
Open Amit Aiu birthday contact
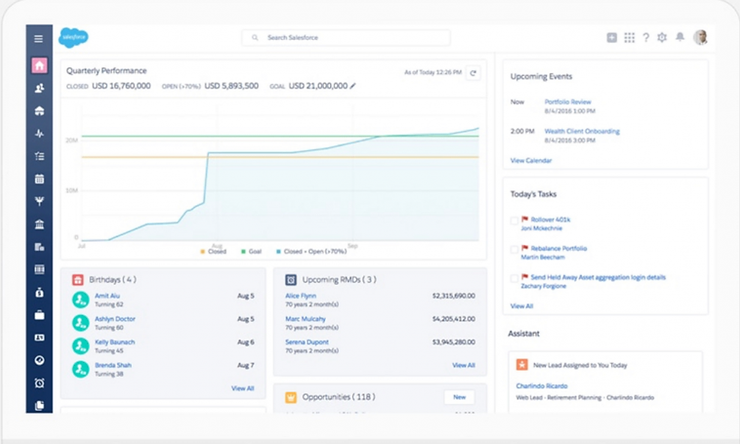107,296
